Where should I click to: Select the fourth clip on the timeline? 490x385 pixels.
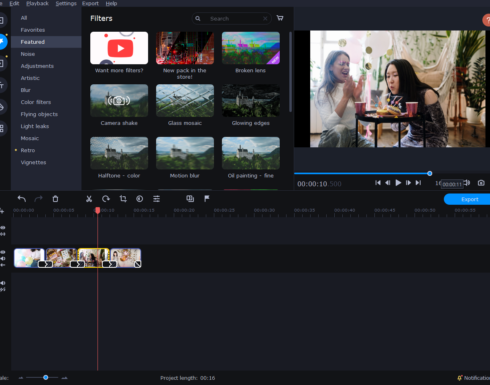tap(126, 258)
